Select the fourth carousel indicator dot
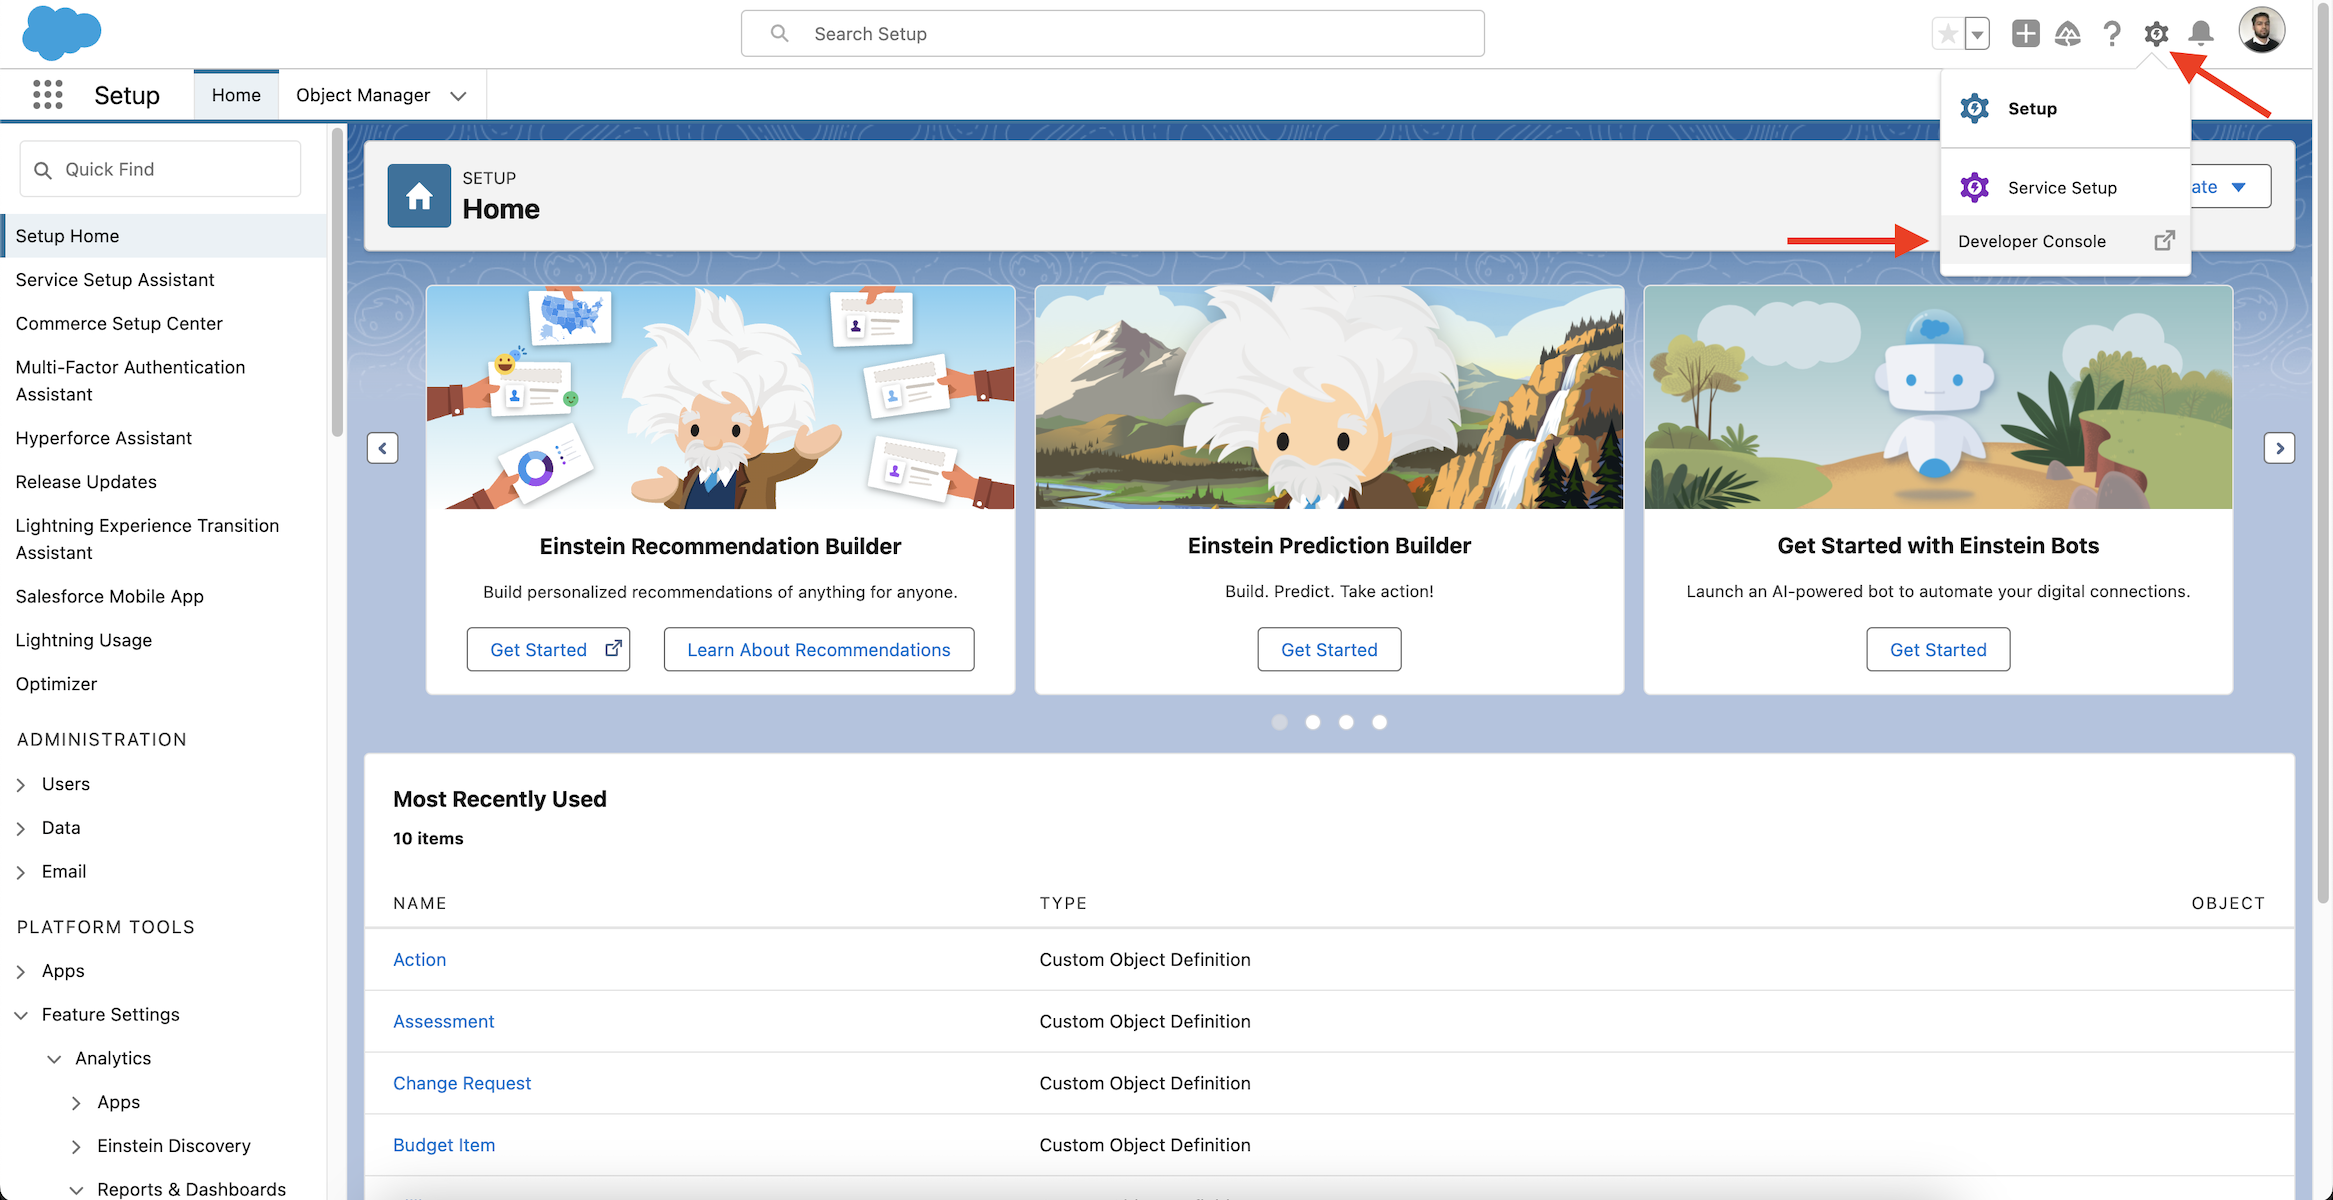Image resolution: width=2333 pixels, height=1200 pixels. pyautogui.click(x=1379, y=722)
